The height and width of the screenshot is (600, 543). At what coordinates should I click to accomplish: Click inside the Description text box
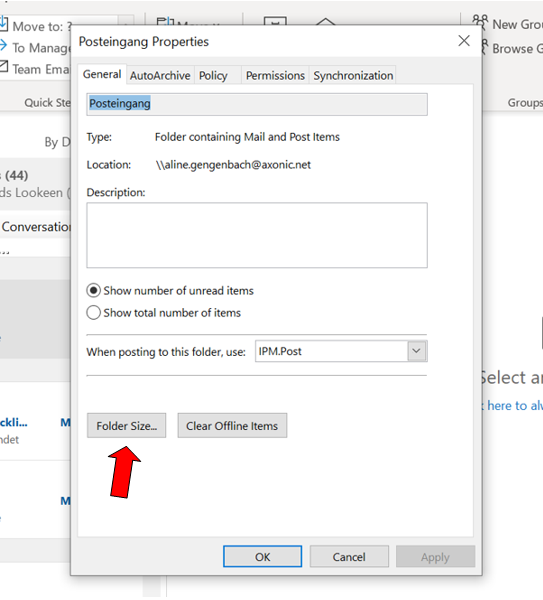point(257,235)
